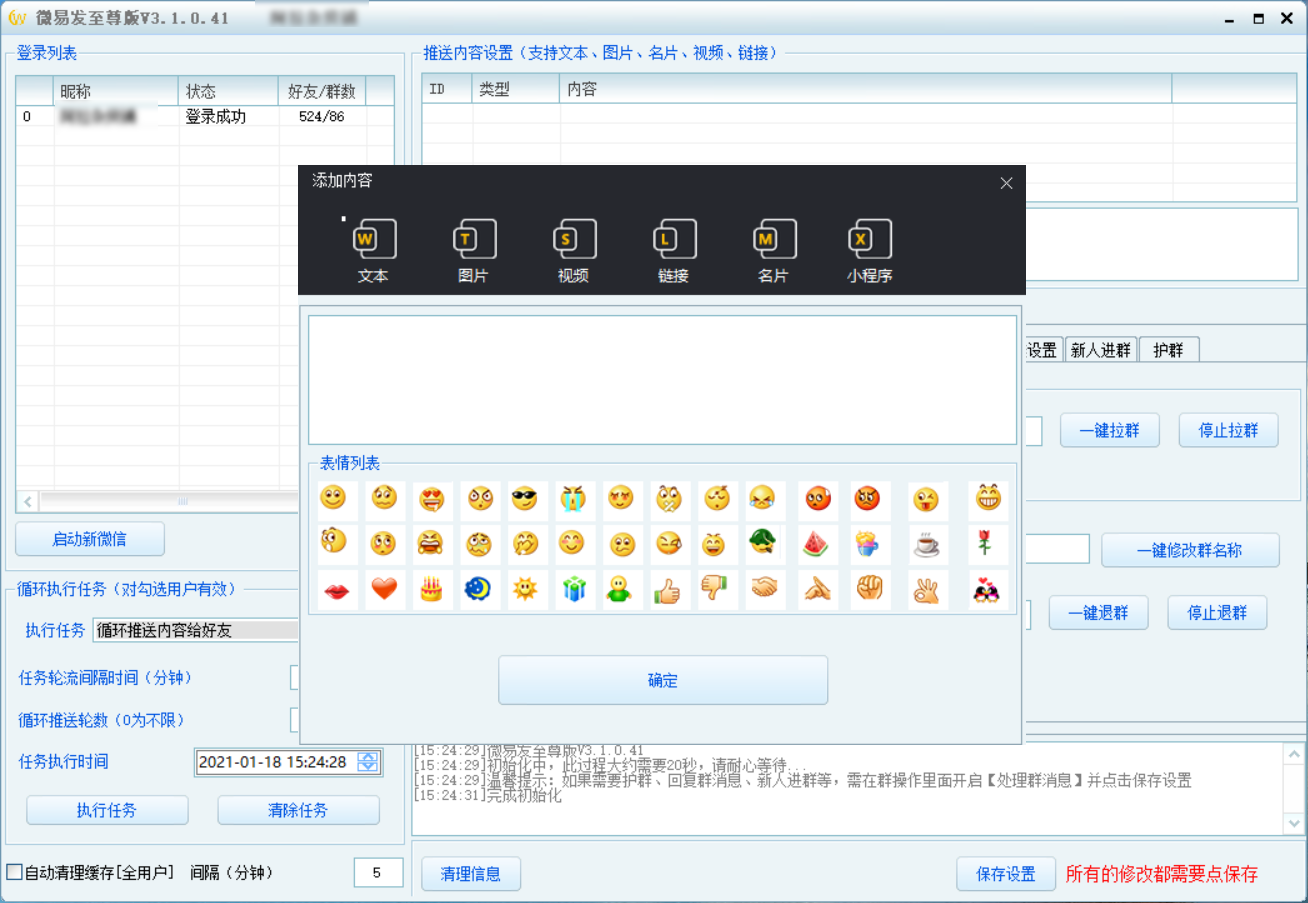Click log panel scrollbar up arrow
Image resolution: width=1308 pixels, height=903 pixels.
pyautogui.click(x=1294, y=754)
